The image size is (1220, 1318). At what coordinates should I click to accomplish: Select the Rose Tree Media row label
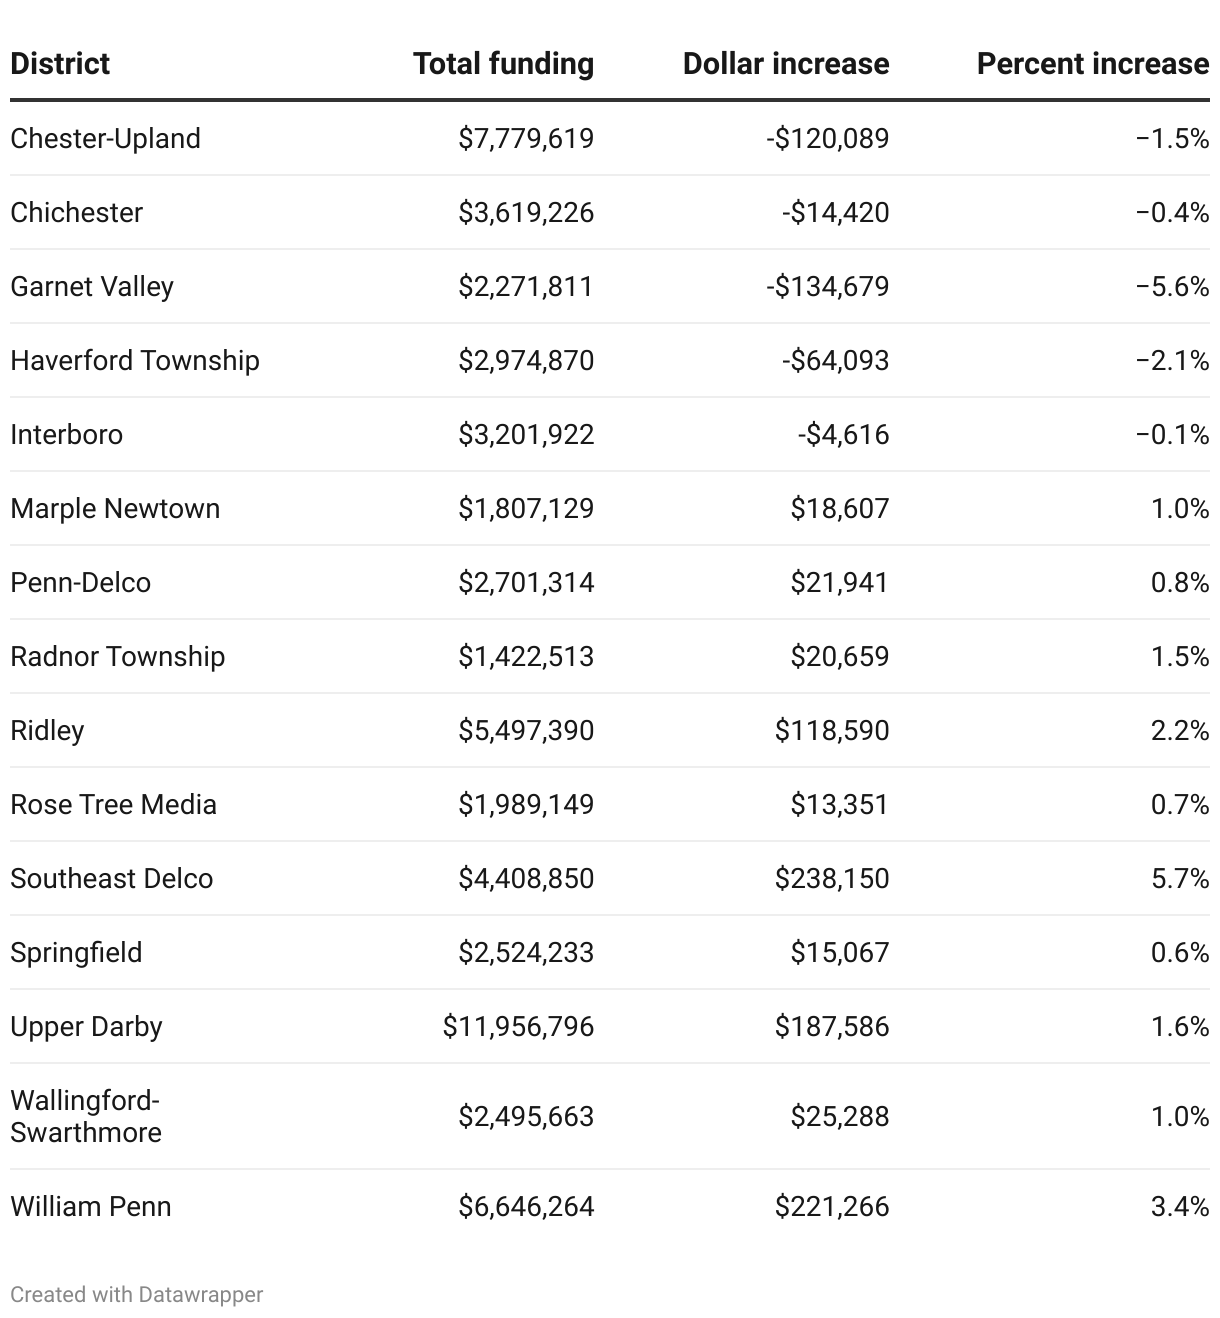click(113, 804)
